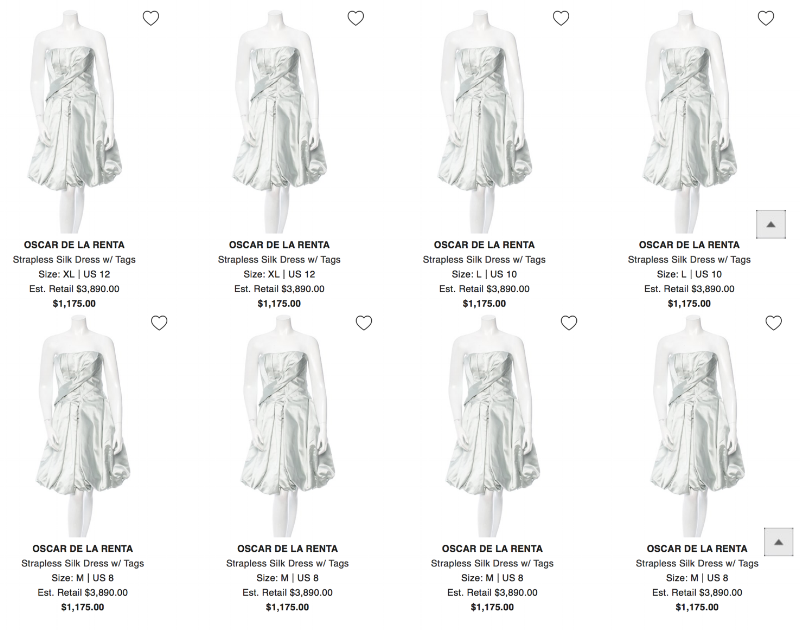Click the upper scroll-to-top arrow button

[x=771, y=224]
